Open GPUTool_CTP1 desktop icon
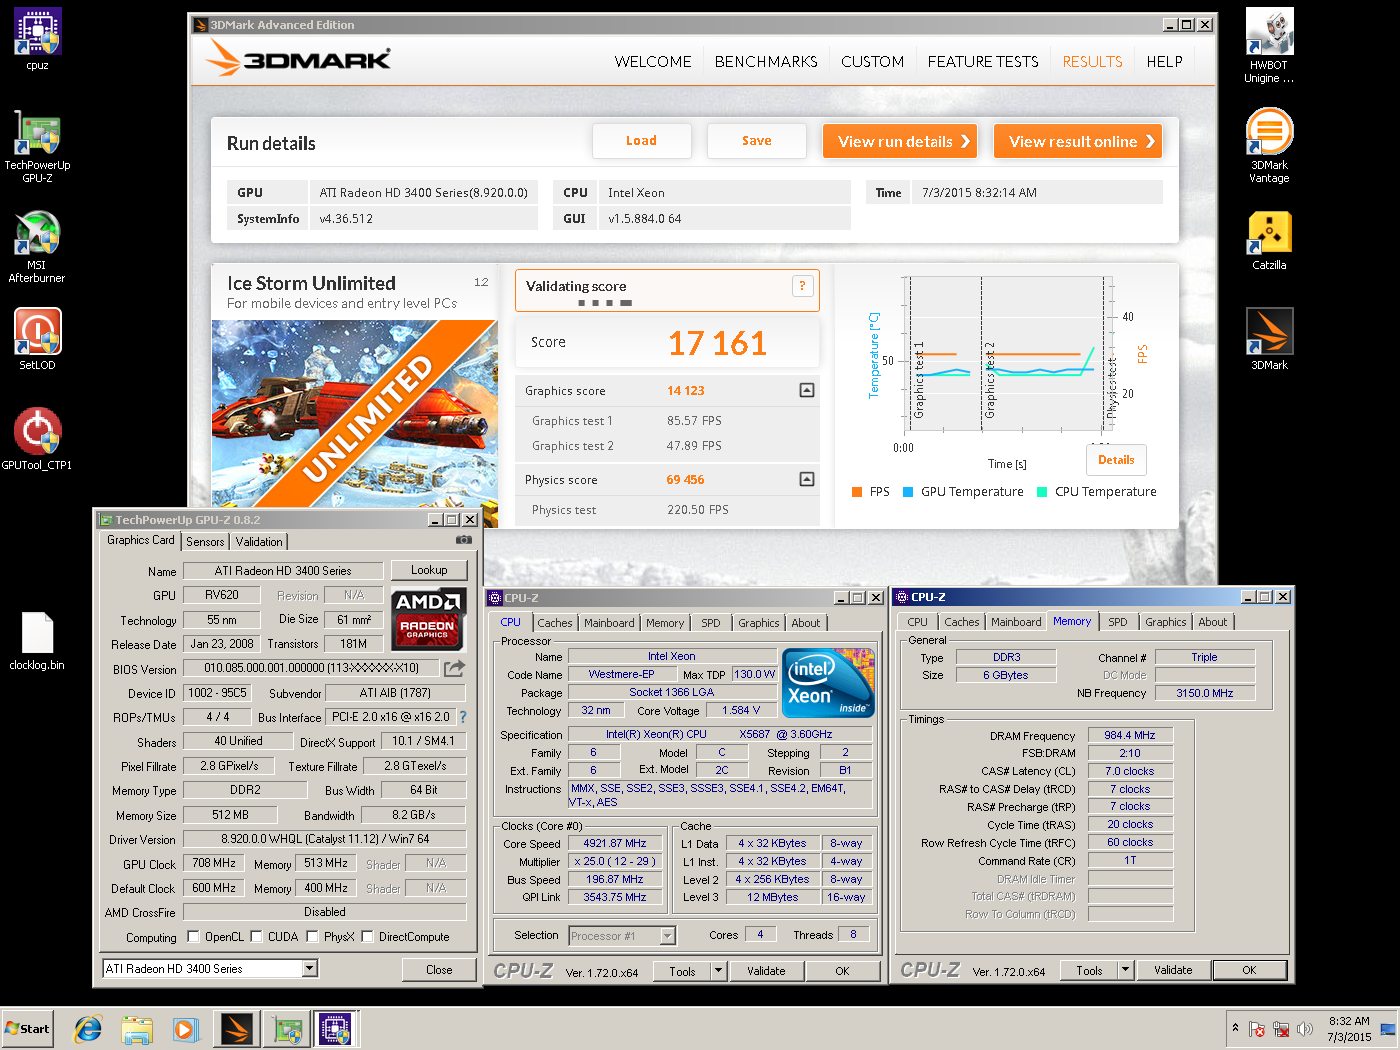The width and height of the screenshot is (1400, 1050). pyautogui.click(x=37, y=438)
